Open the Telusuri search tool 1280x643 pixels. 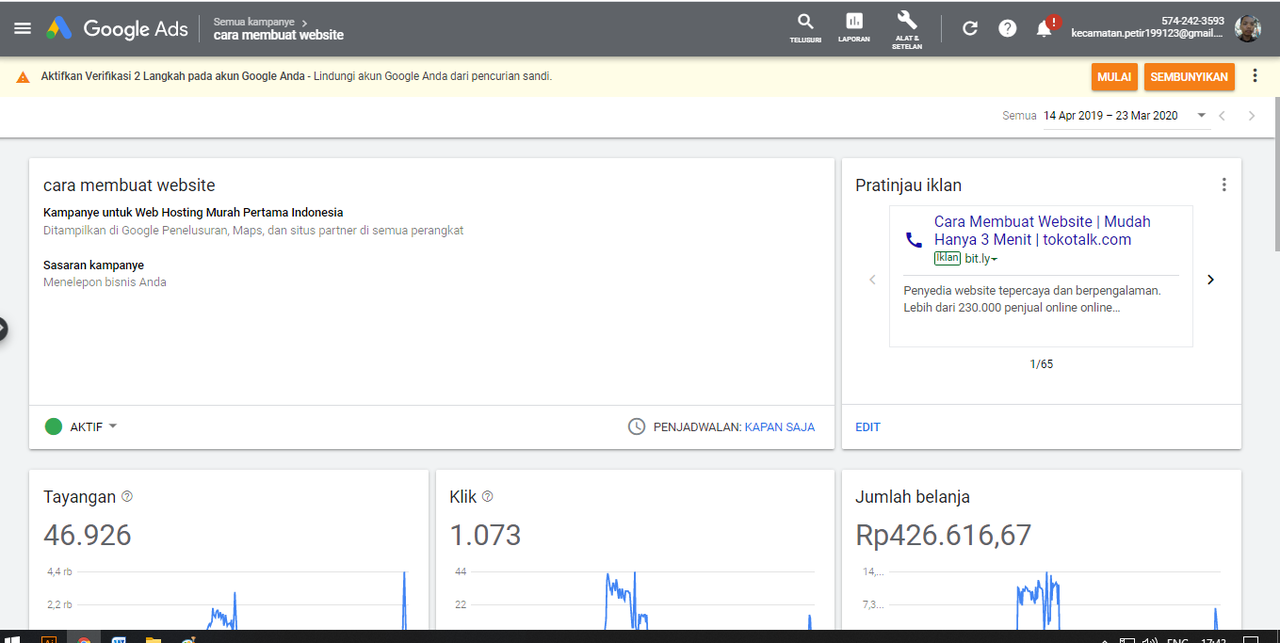[805, 28]
